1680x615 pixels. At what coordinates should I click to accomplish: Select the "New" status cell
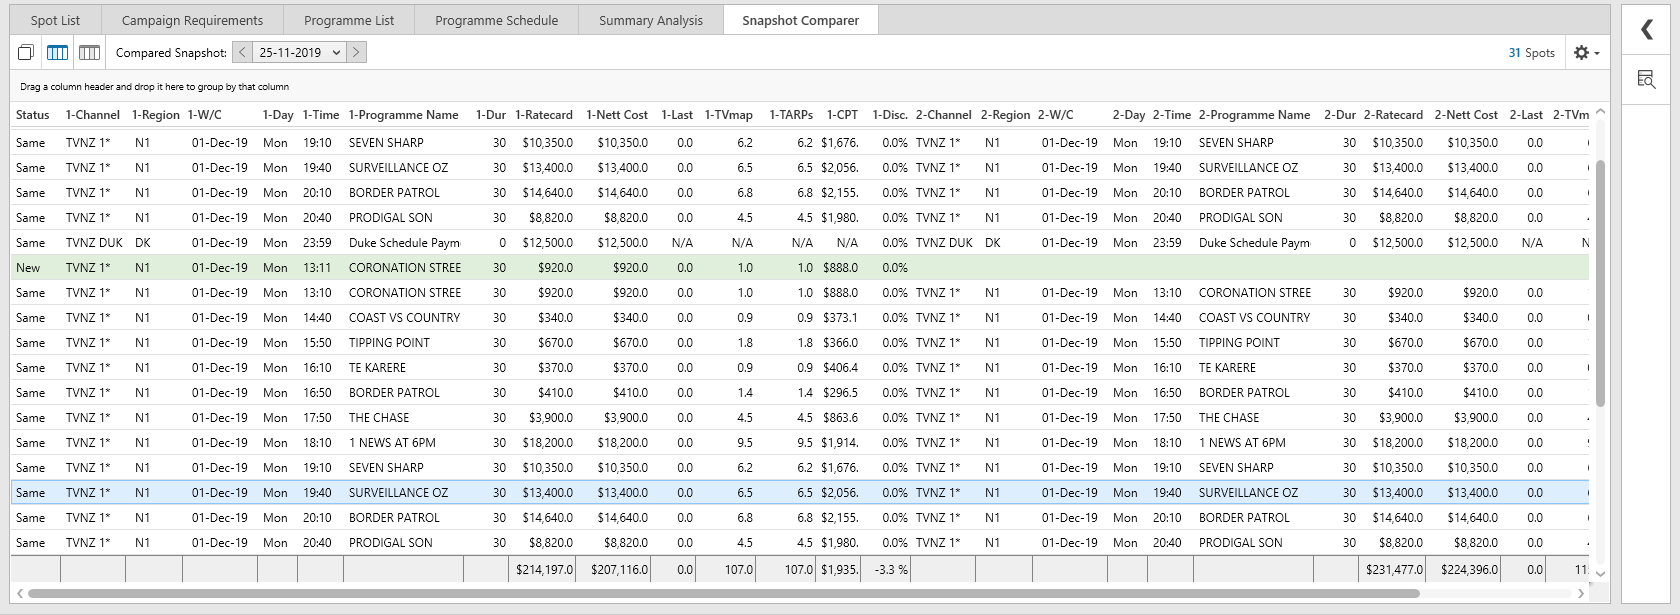coord(28,268)
